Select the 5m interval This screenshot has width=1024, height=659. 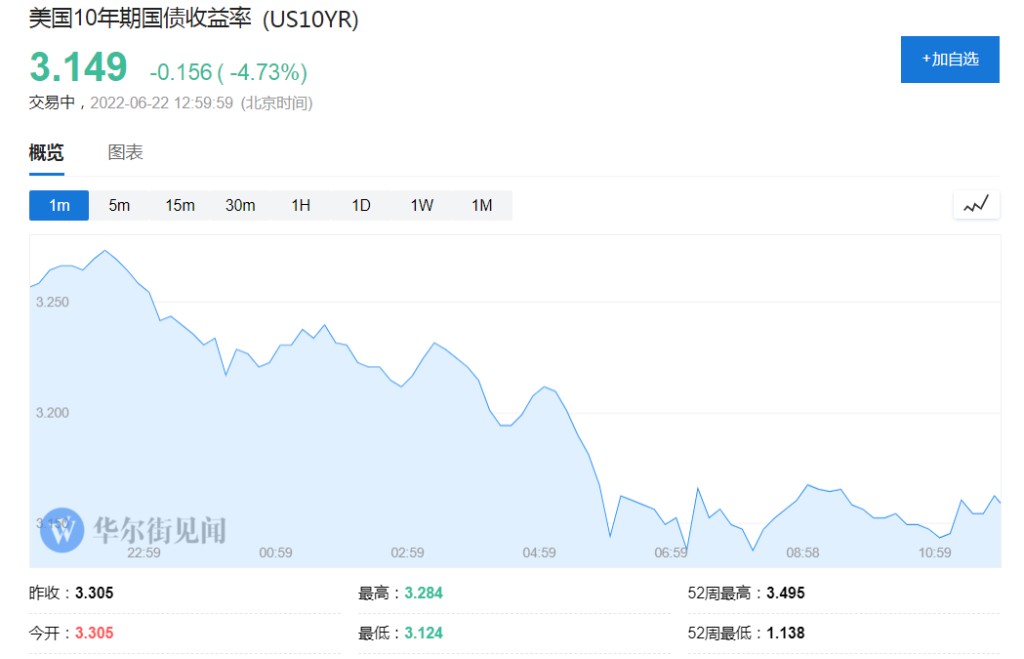point(119,205)
